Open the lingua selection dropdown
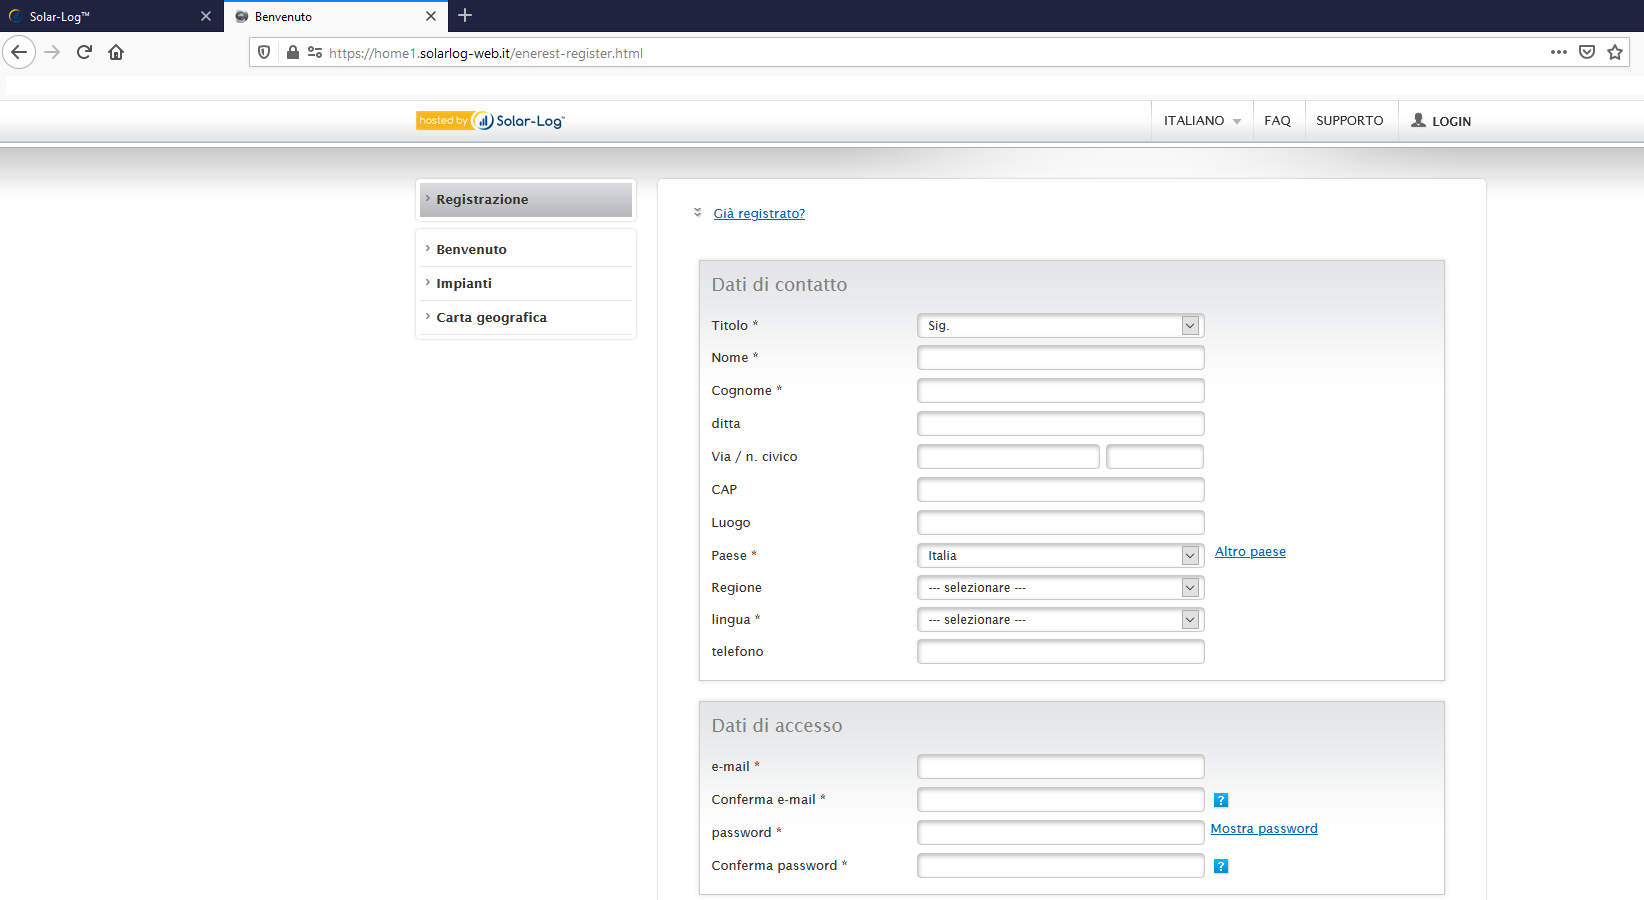This screenshot has height=900, width=1644. (1060, 620)
